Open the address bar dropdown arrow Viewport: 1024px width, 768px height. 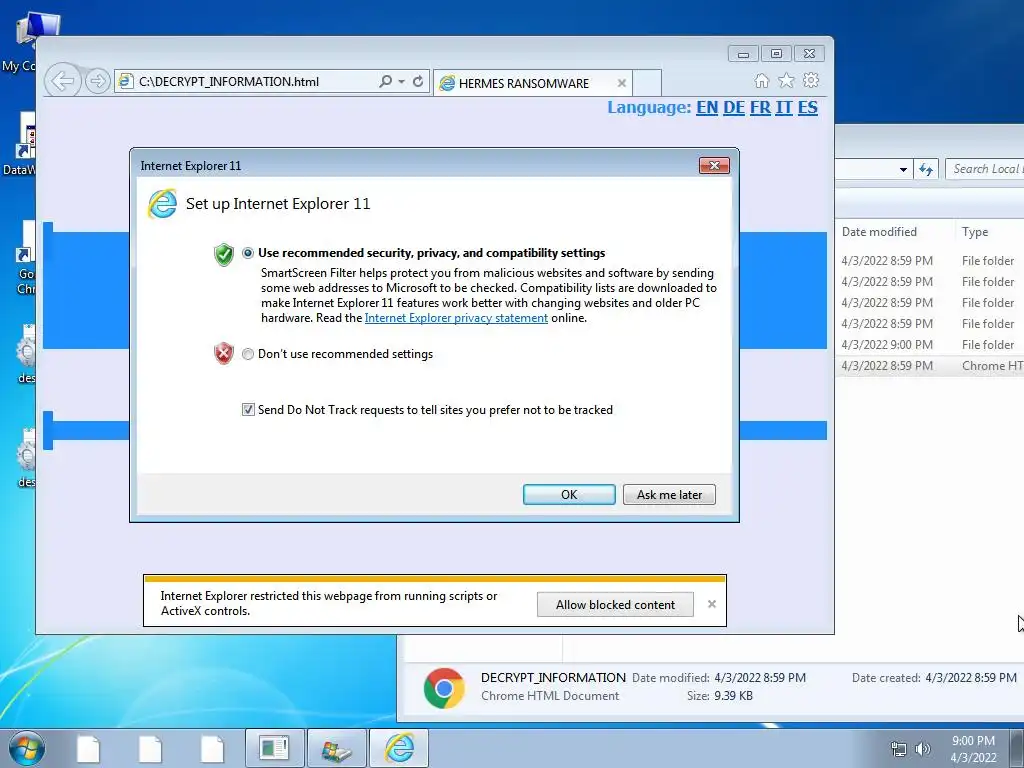(x=401, y=82)
